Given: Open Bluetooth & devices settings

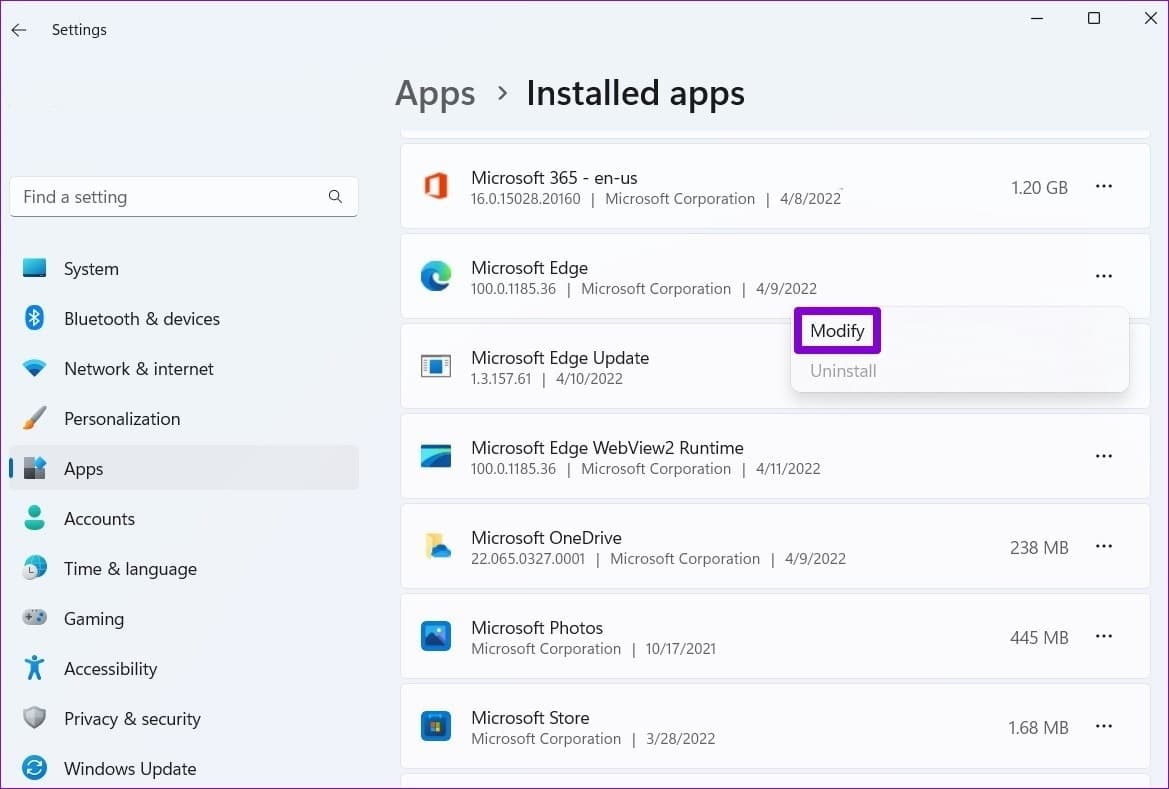Looking at the screenshot, I should (x=141, y=319).
